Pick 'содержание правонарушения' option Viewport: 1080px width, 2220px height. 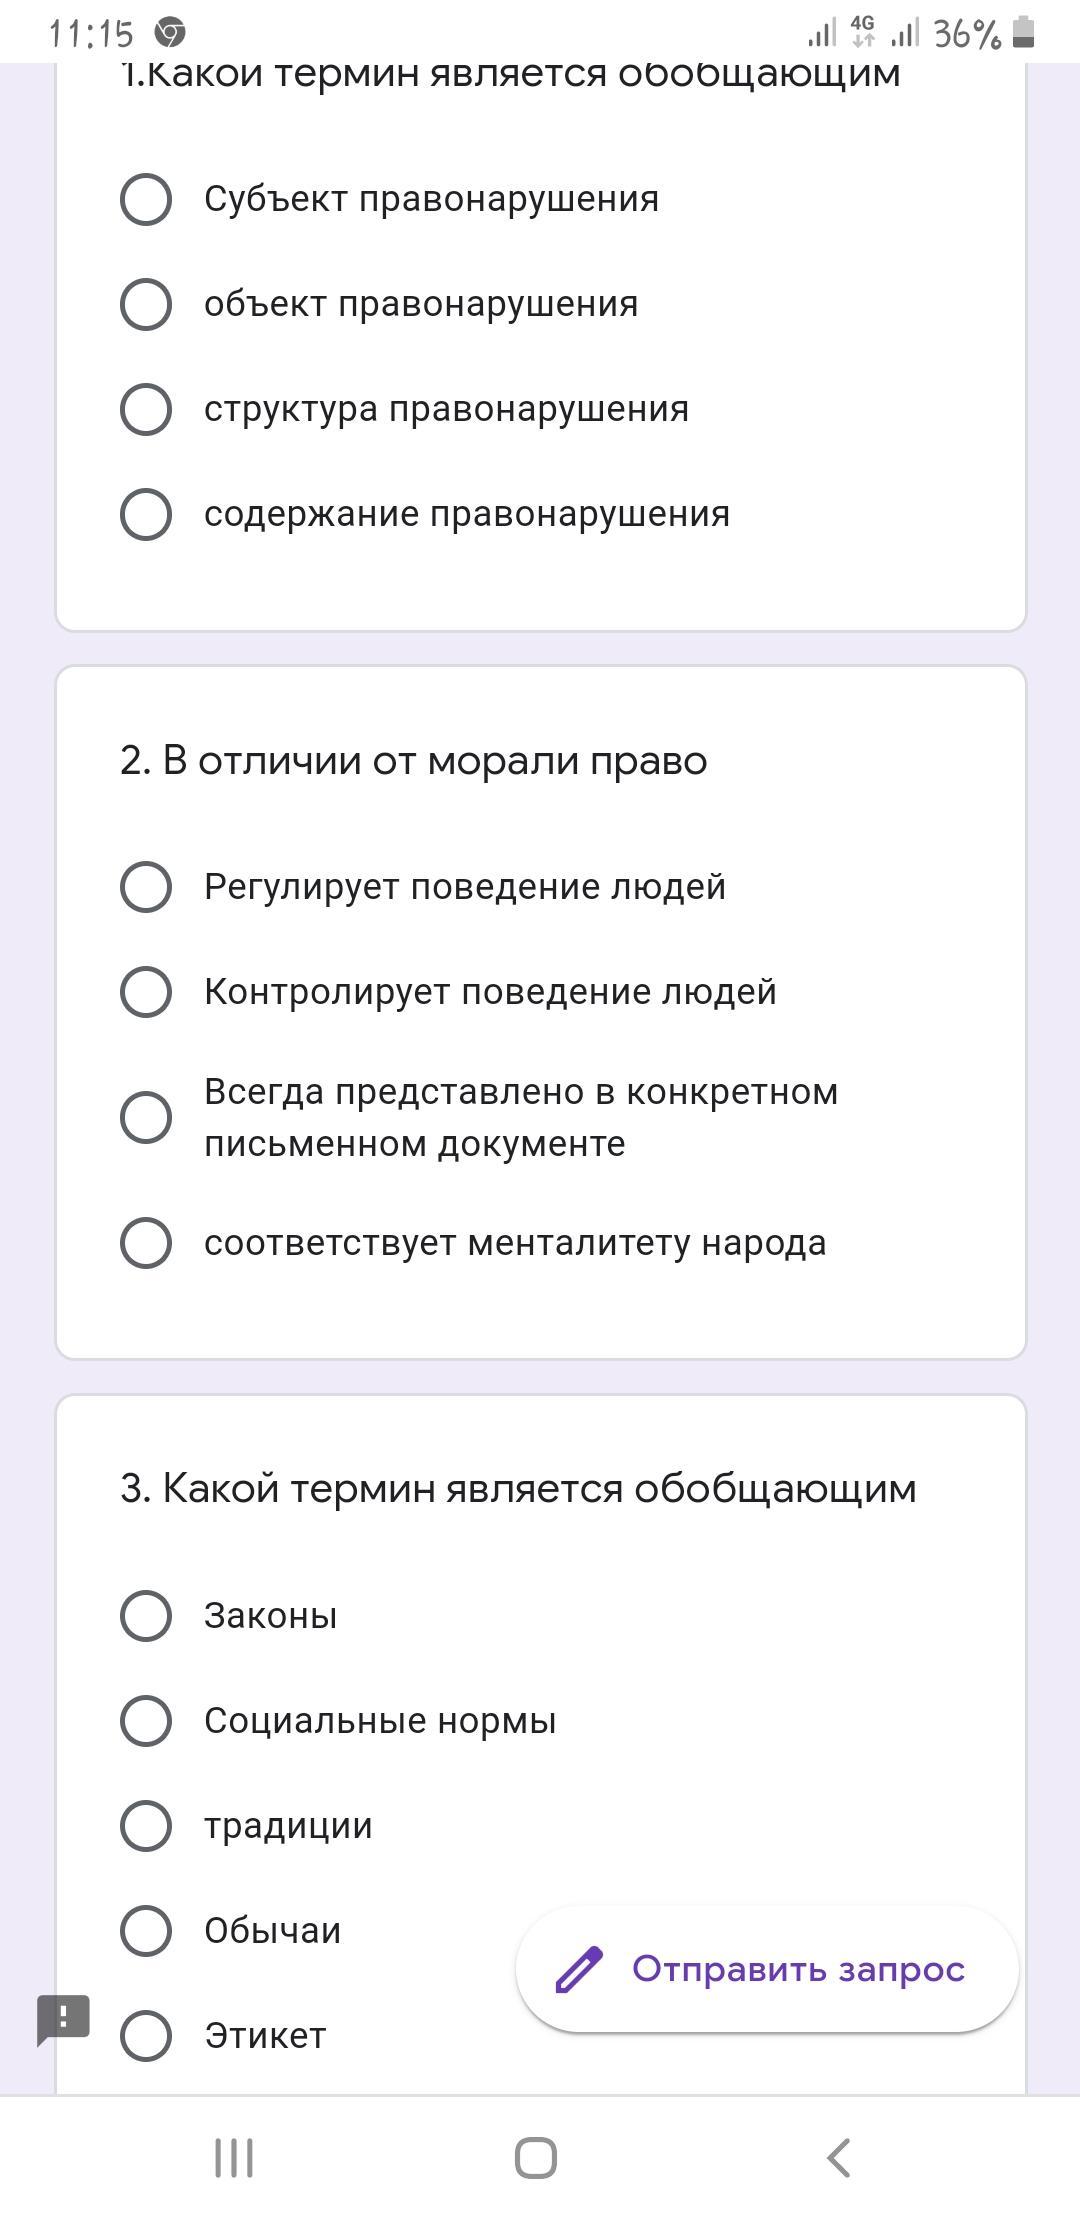tap(146, 514)
